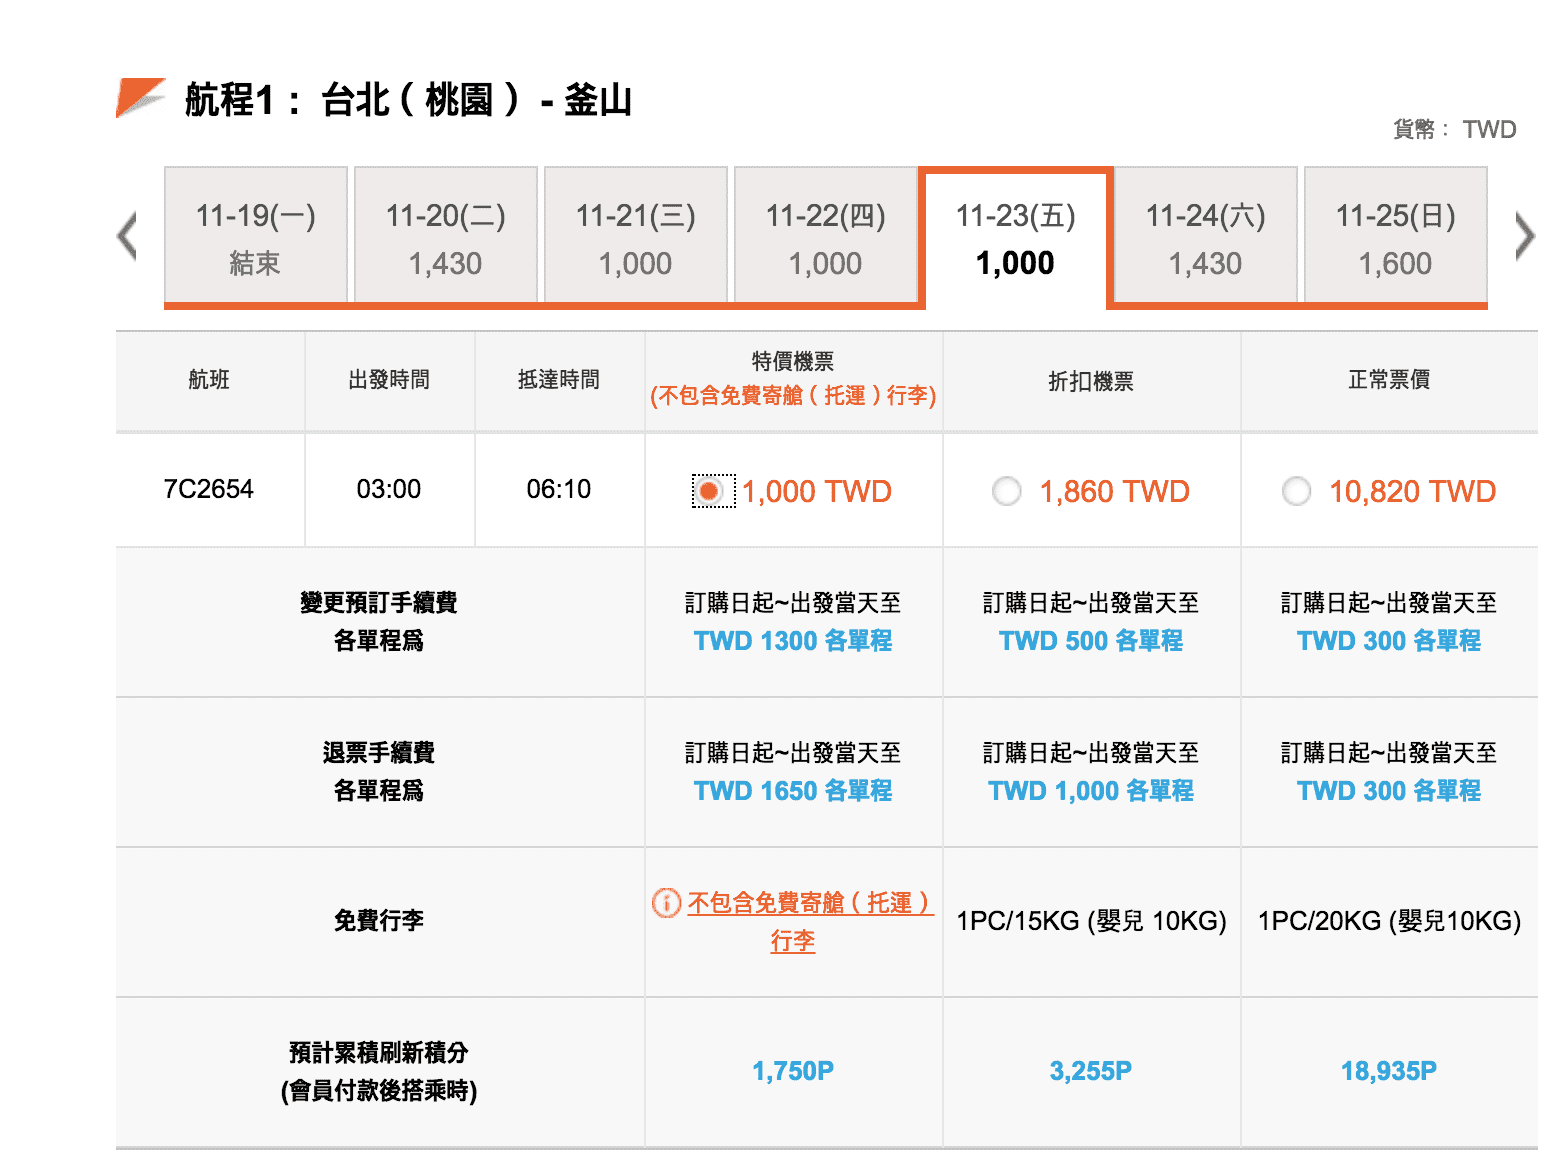Click the 免費行李 row label

[379, 920]
